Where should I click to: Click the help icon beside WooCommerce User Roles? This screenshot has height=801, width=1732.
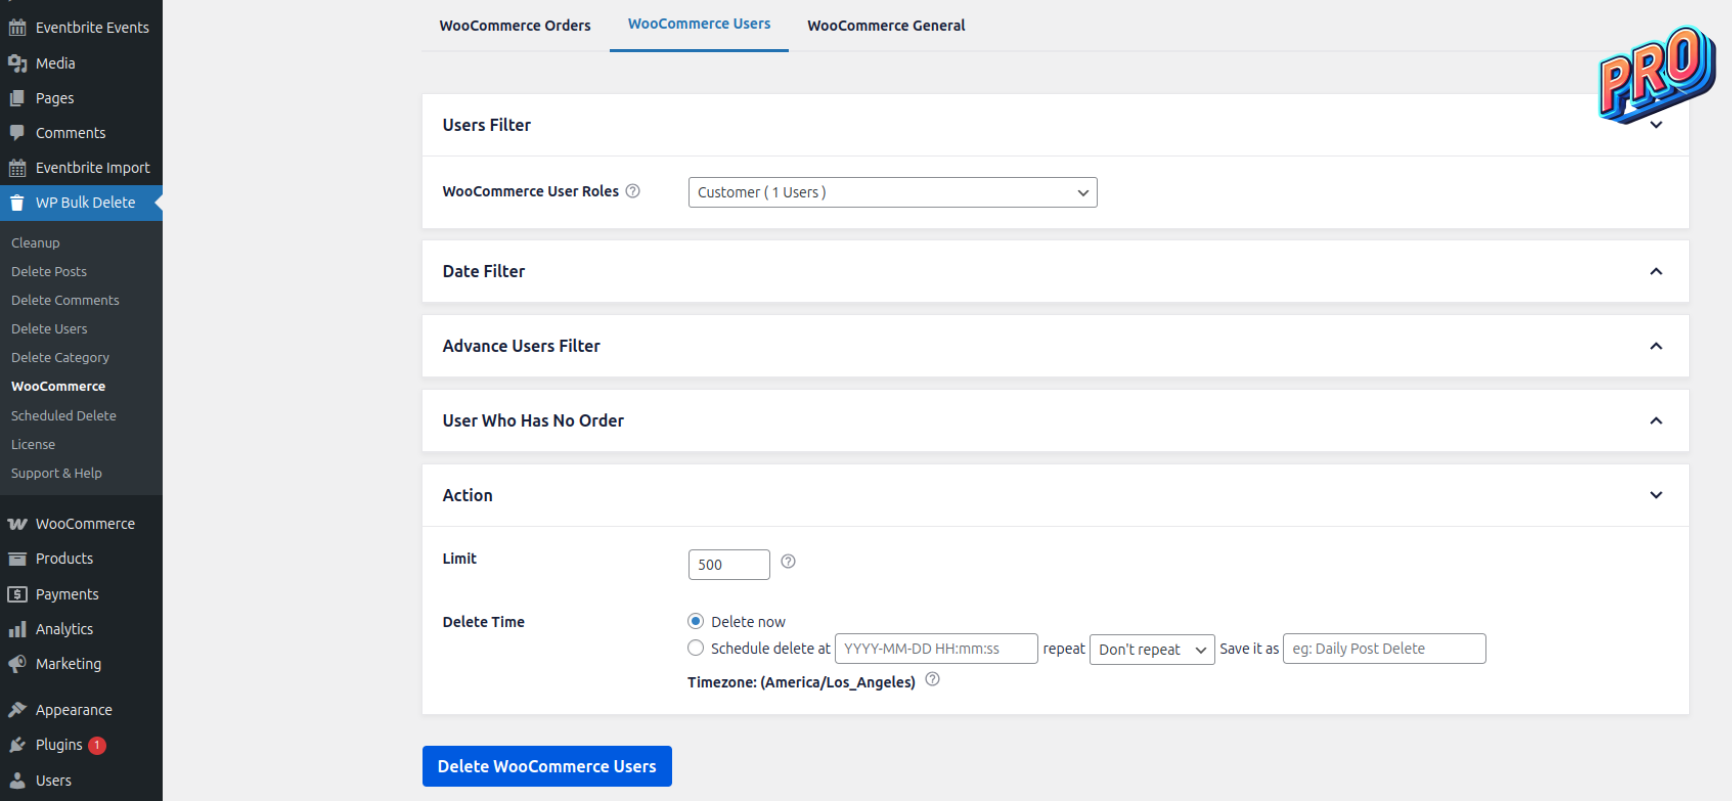point(633,191)
